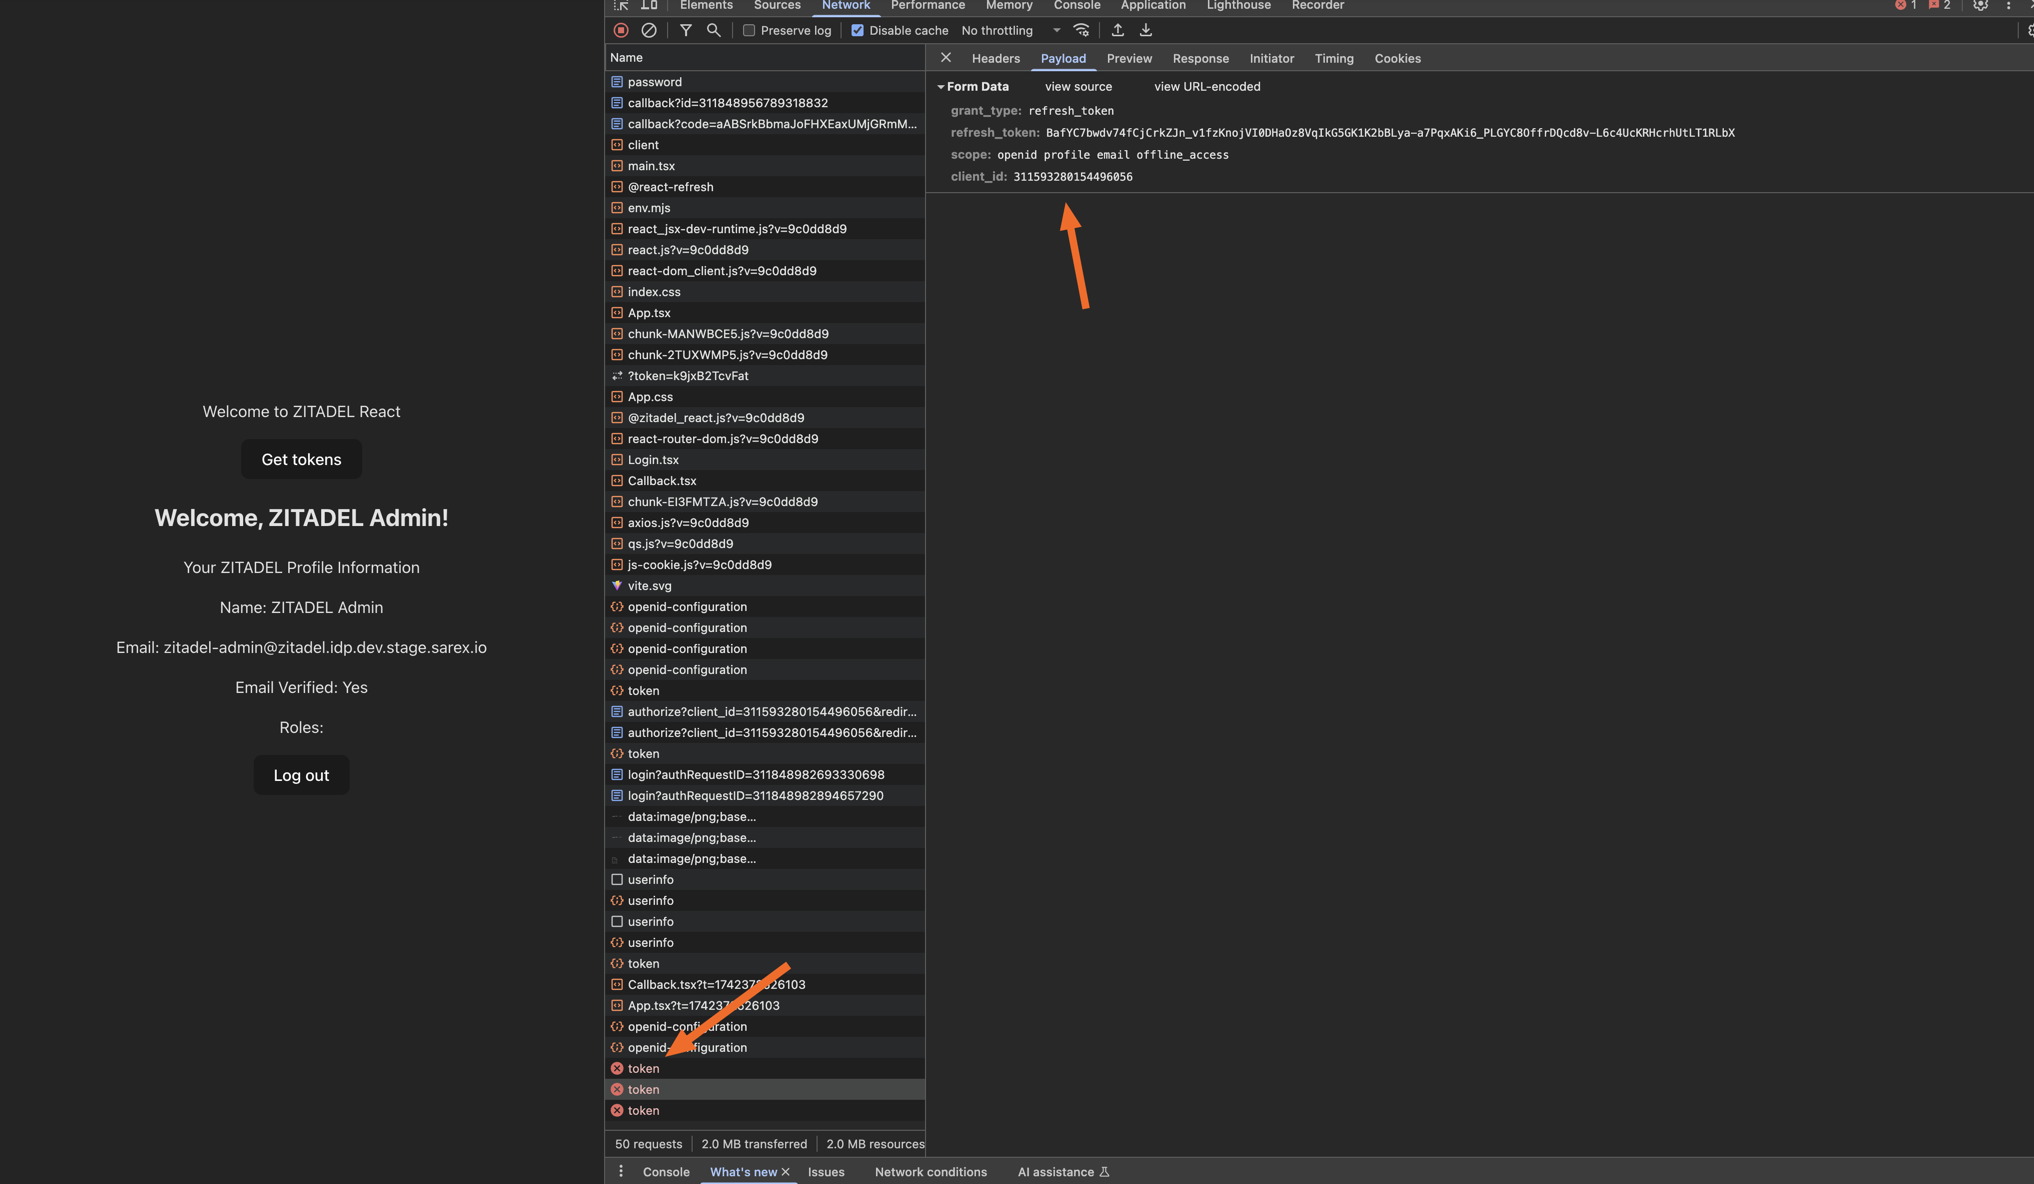Screen dimensions: 2034x1184
Task: Uncheck Disable cache checkbox
Action: [x=858, y=30]
